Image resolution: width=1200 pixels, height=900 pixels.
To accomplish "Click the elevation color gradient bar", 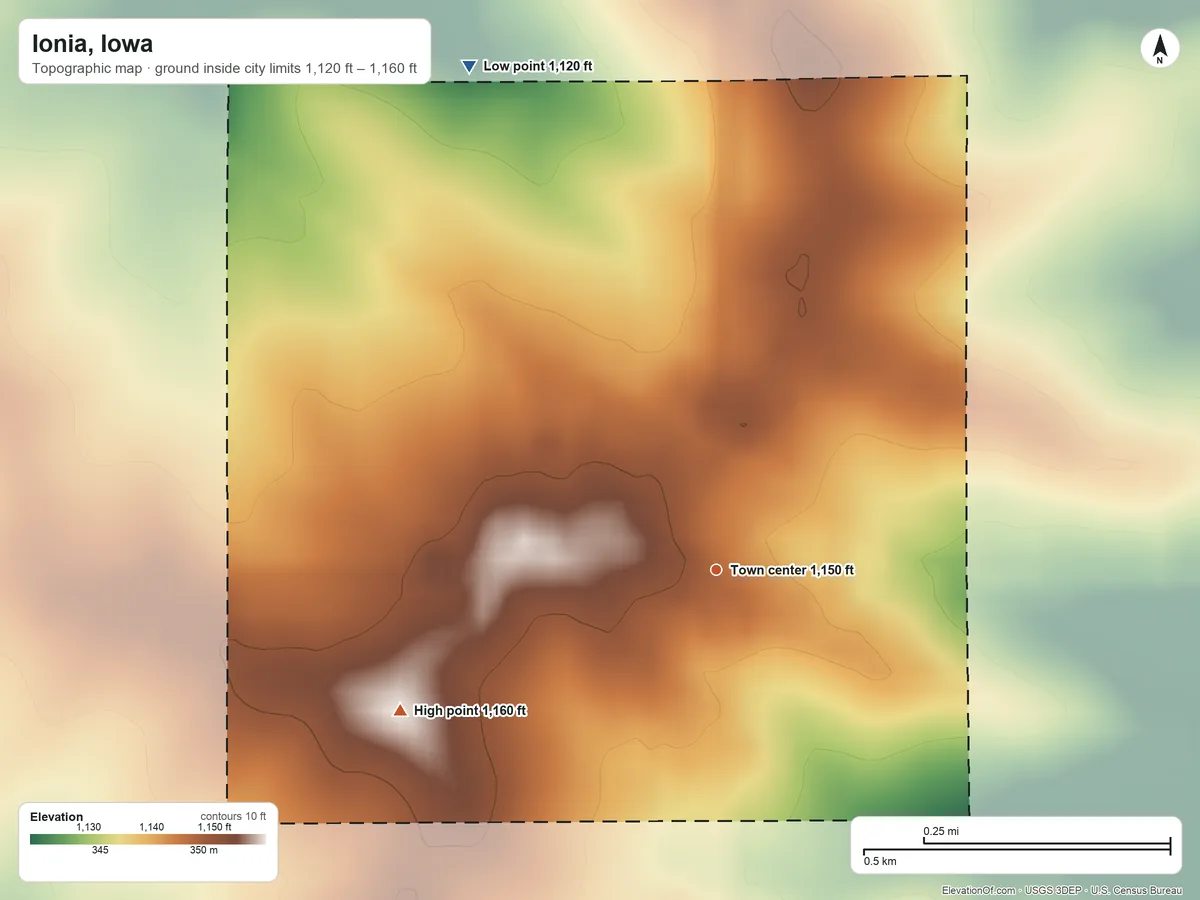I will click(x=148, y=840).
